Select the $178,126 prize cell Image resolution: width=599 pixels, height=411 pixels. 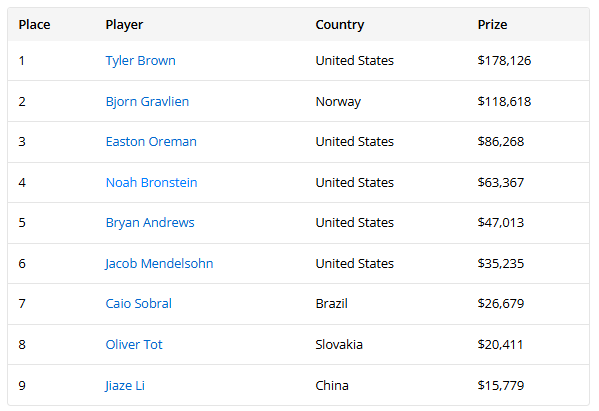[x=504, y=61]
